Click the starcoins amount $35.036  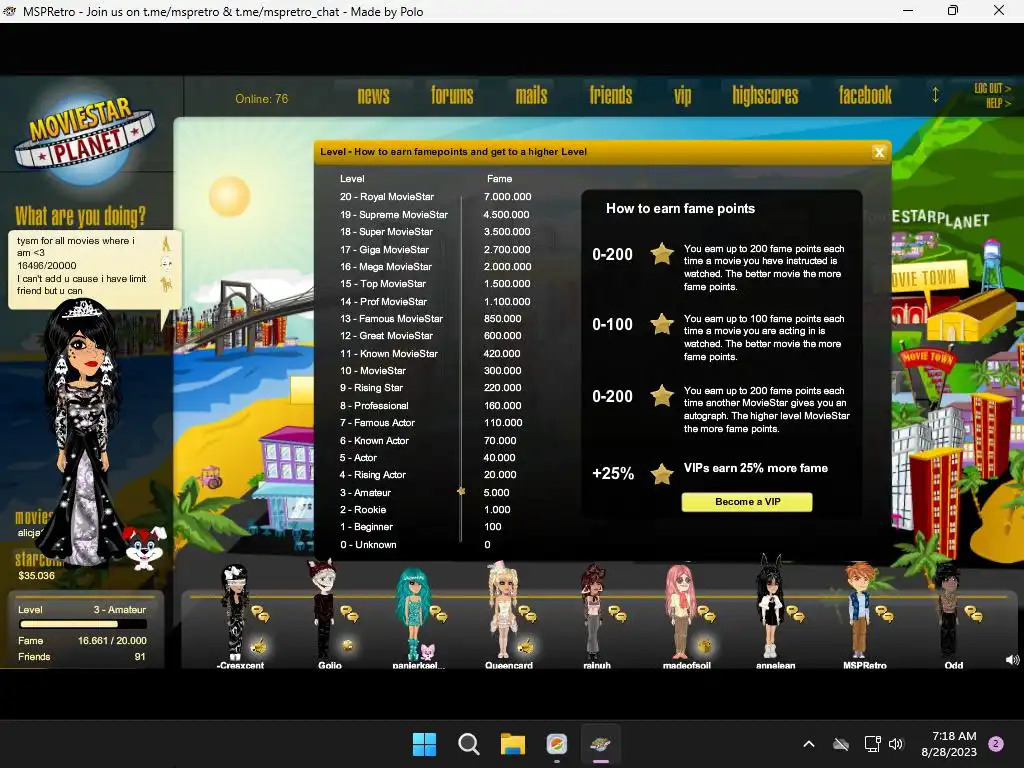(x=37, y=575)
